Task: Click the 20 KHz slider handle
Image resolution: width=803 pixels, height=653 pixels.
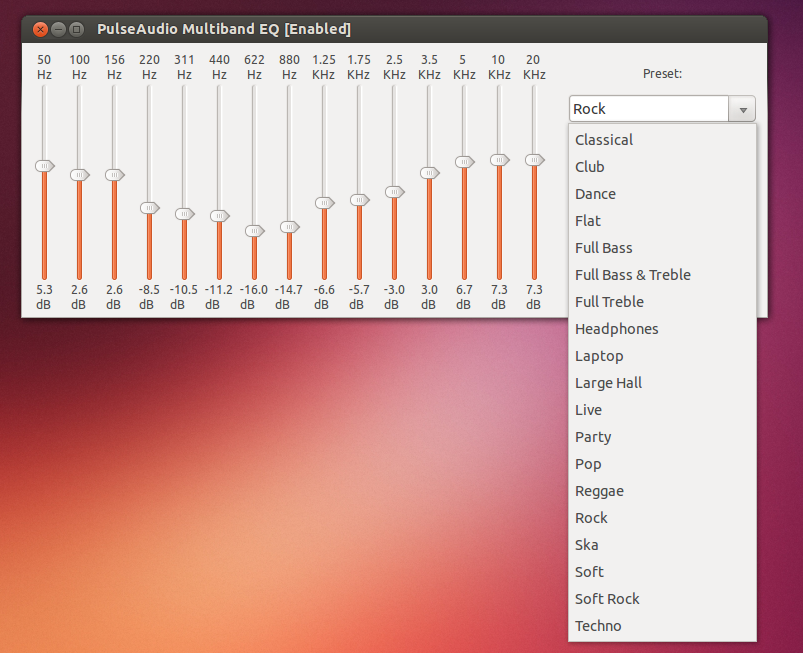Action: click(534, 159)
